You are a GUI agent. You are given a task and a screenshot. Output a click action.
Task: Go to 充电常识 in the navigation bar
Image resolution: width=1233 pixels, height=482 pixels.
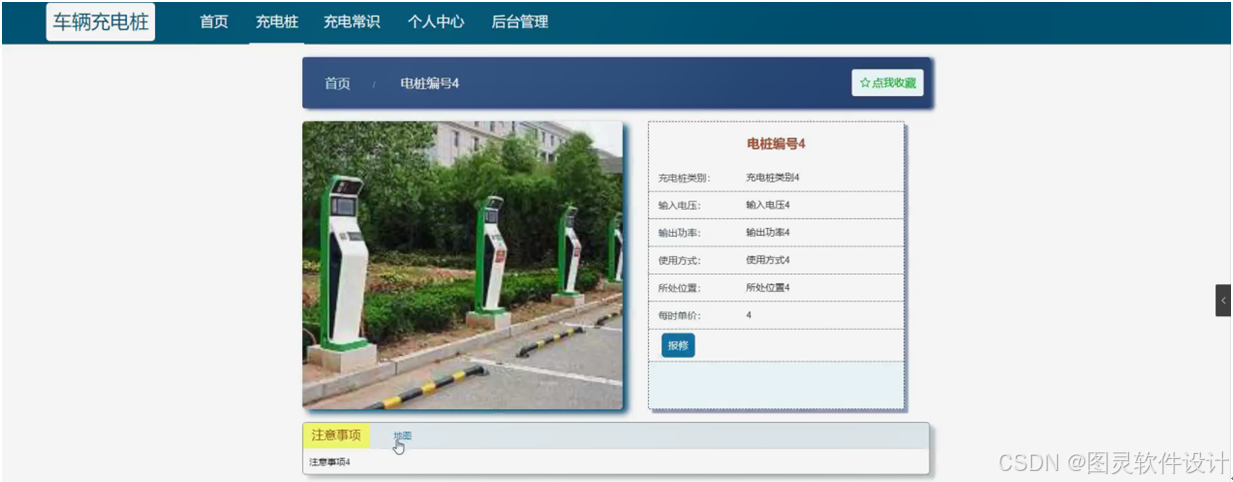pyautogui.click(x=351, y=22)
